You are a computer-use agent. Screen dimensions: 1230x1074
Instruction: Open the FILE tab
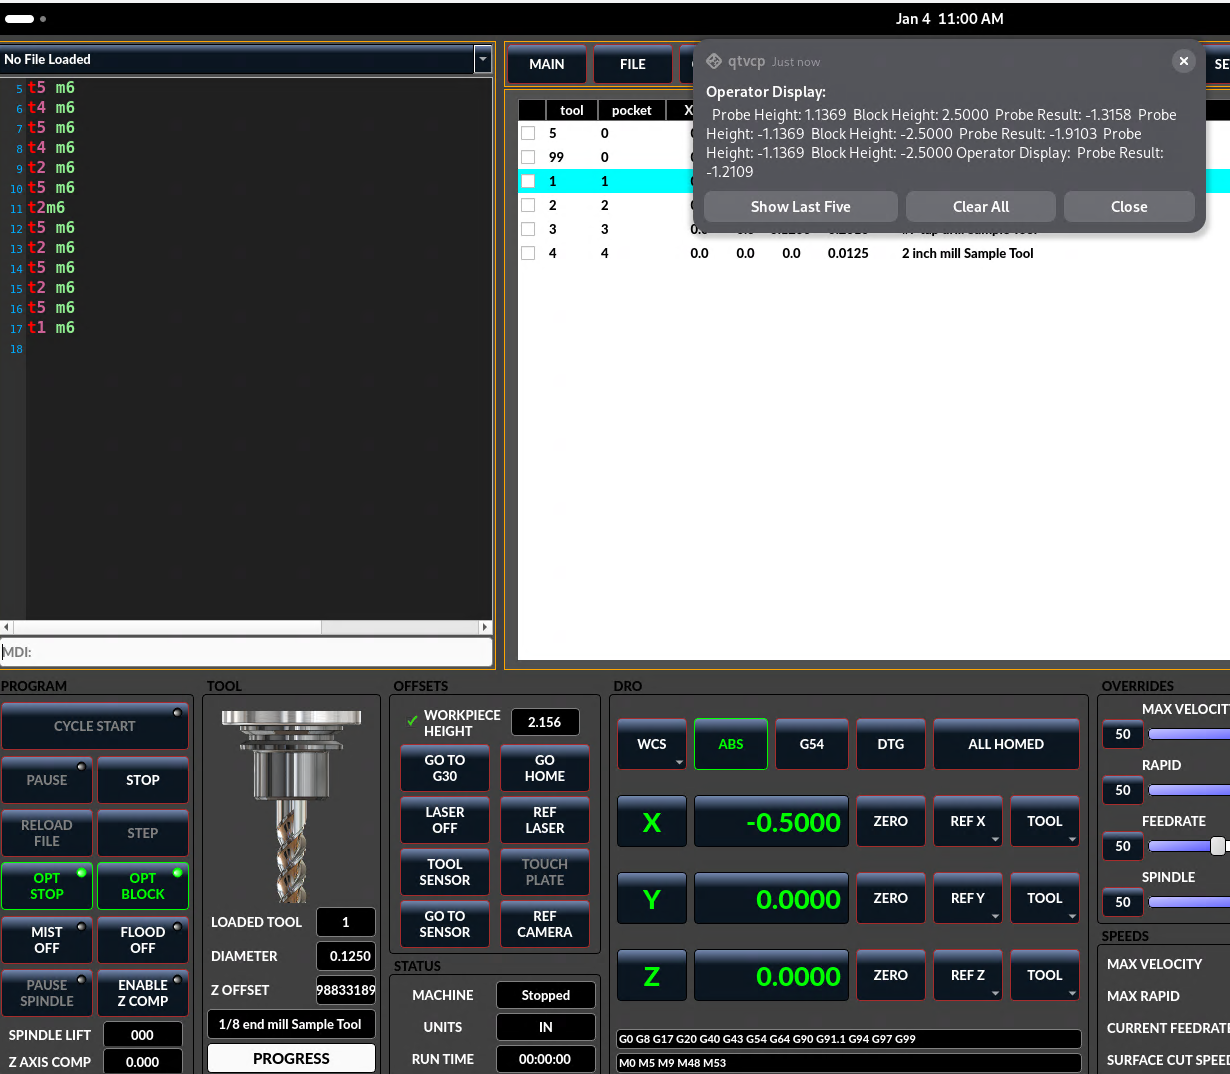tap(632, 64)
